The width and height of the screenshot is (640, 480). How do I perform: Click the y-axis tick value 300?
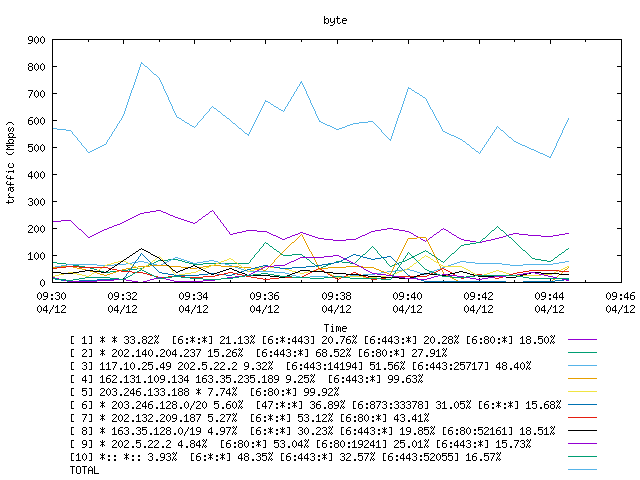(36, 202)
